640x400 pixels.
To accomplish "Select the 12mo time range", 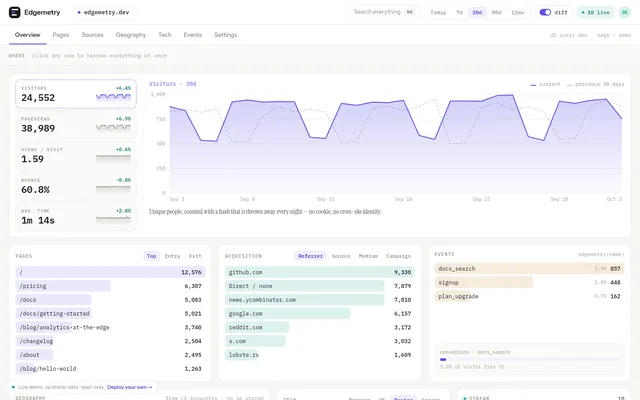I will tap(518, 13).
